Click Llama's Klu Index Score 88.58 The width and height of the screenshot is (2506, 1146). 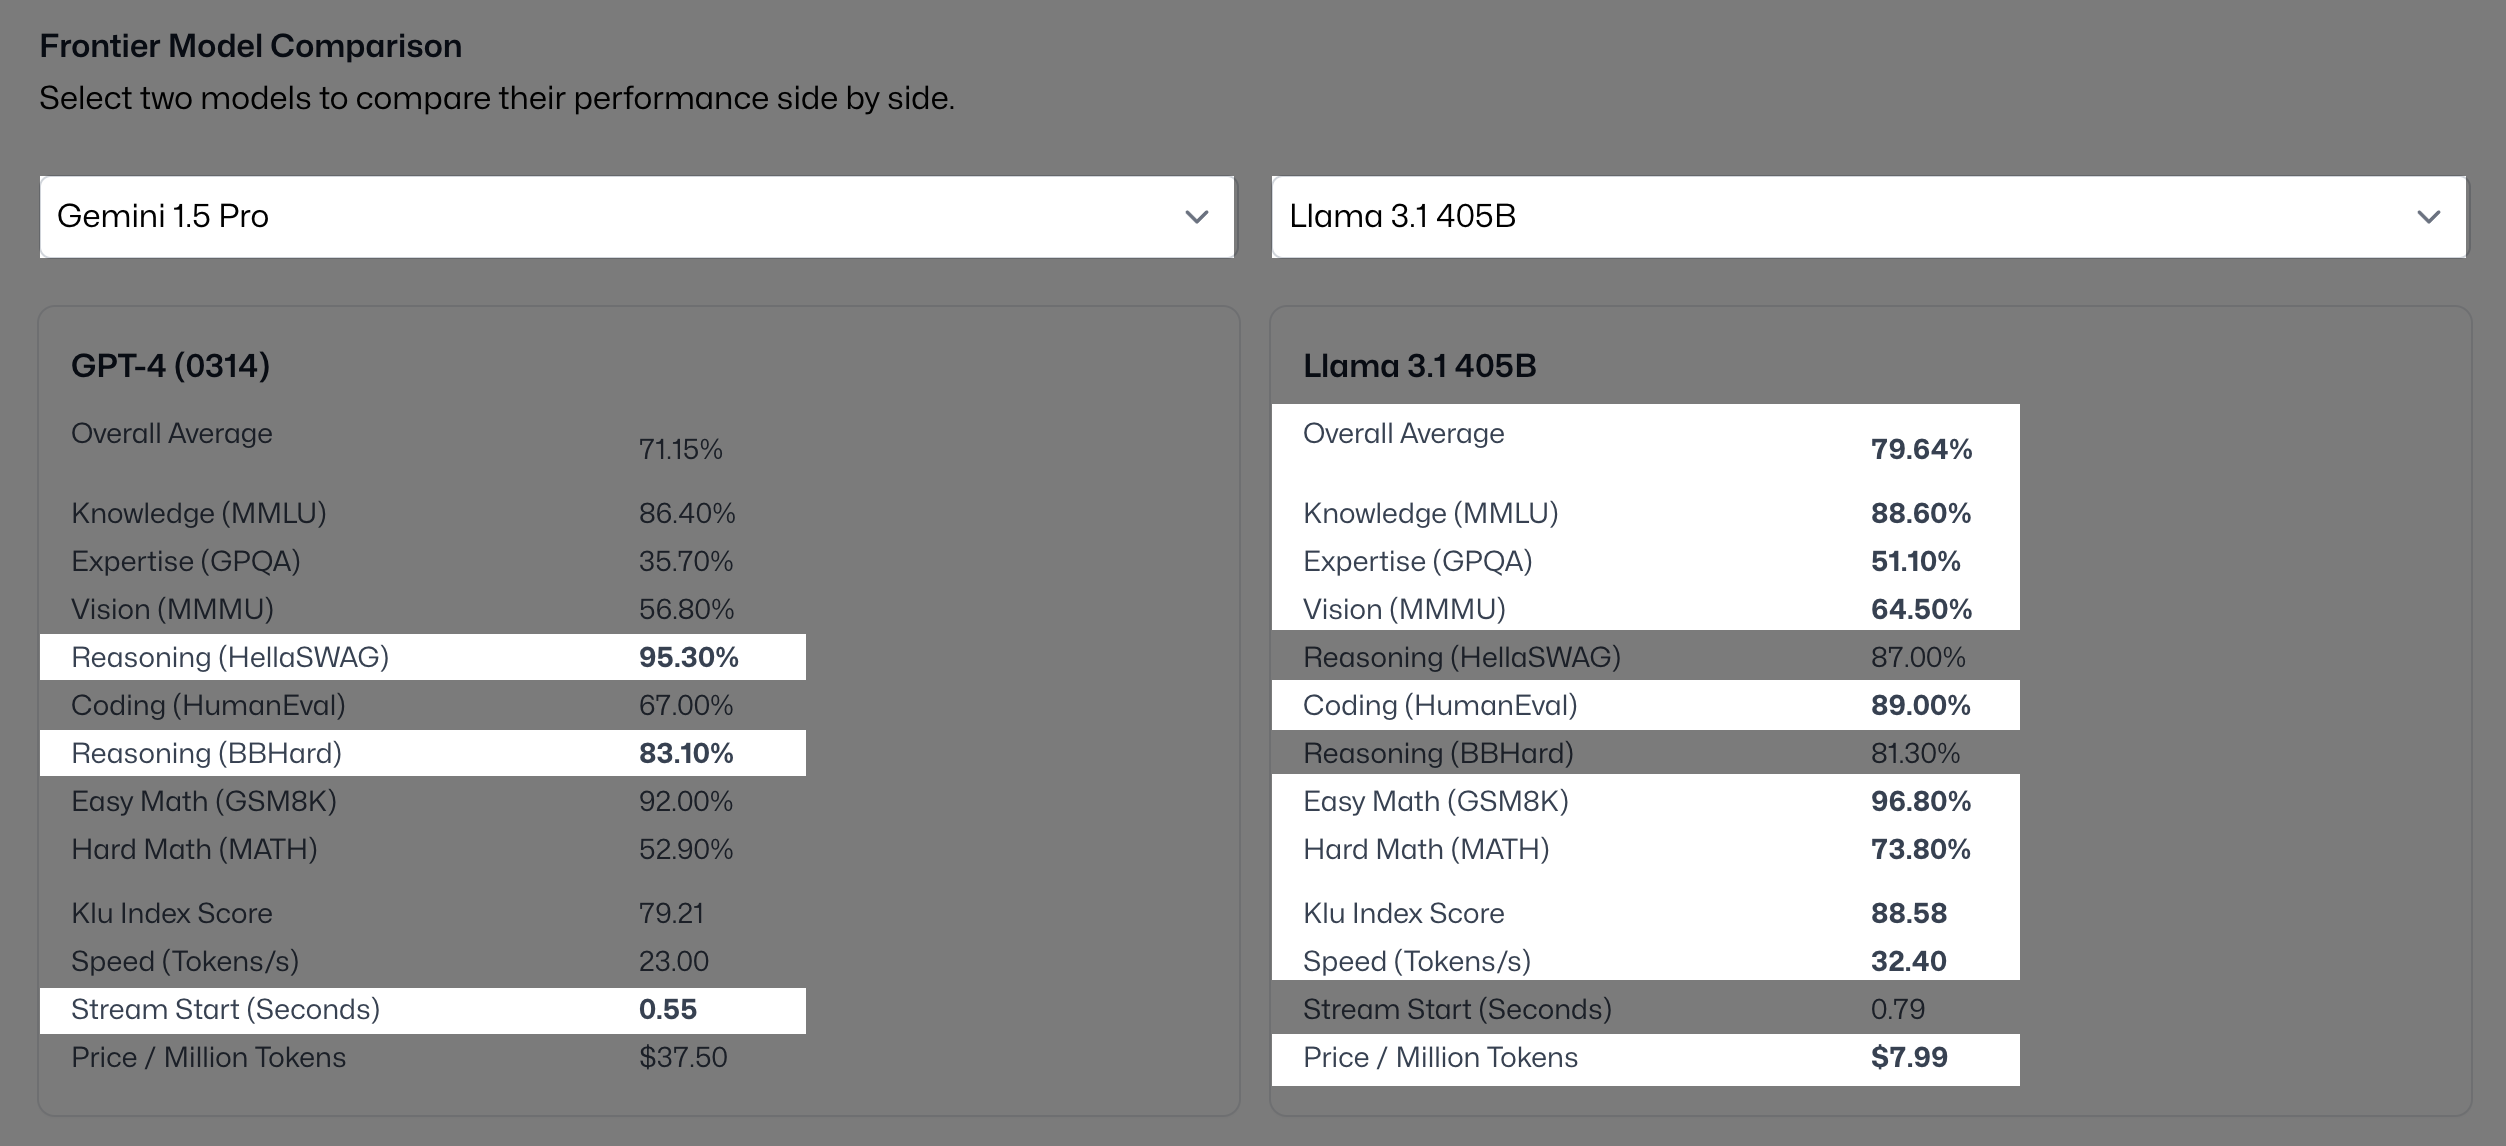(1908, 913)
